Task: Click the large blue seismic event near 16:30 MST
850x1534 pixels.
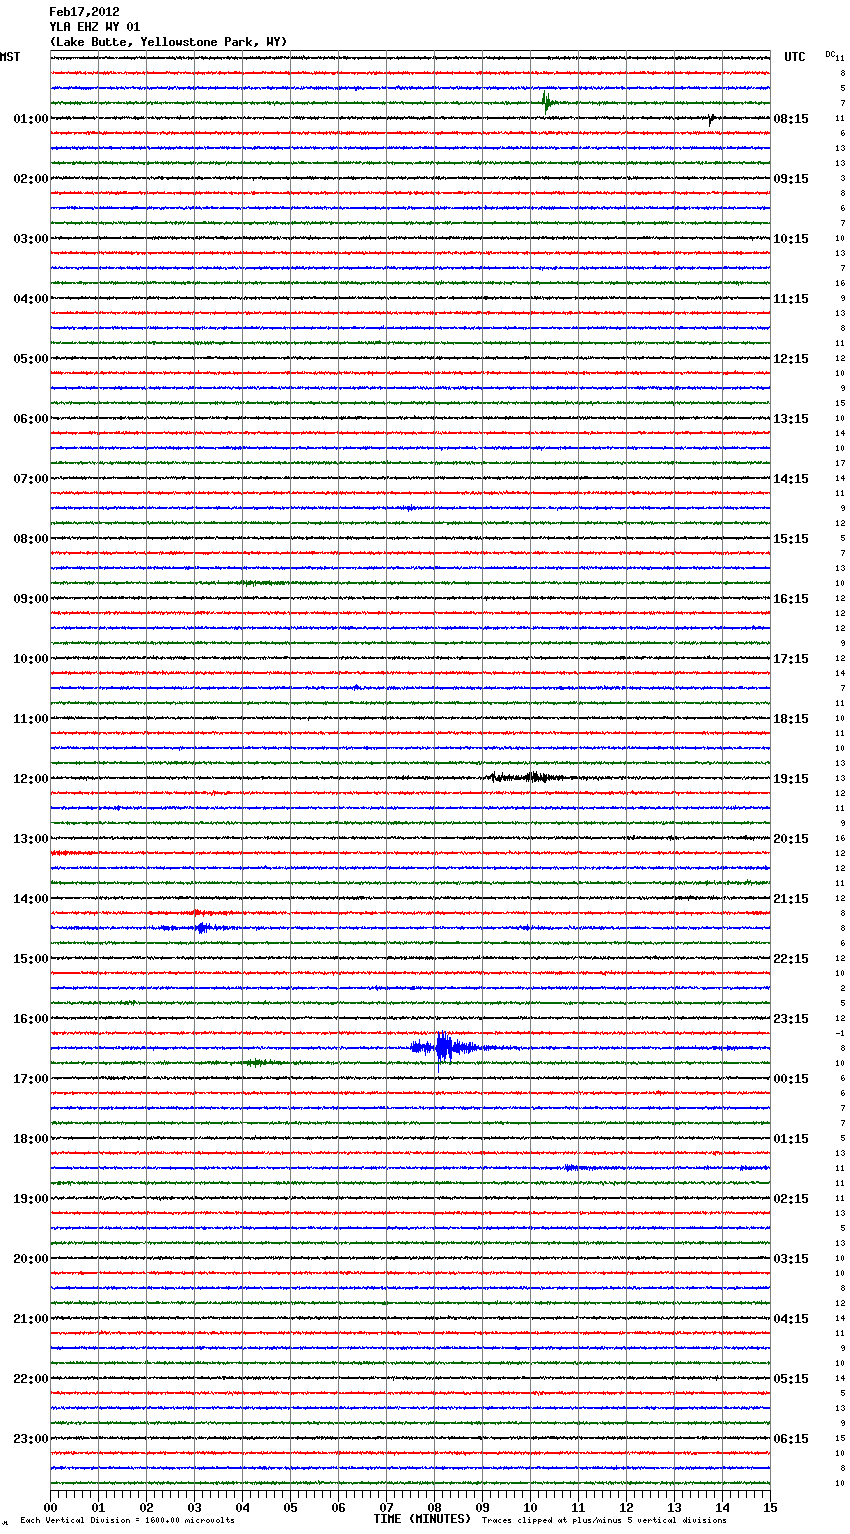Action: pyautogui.click(x=445, y=1049)
